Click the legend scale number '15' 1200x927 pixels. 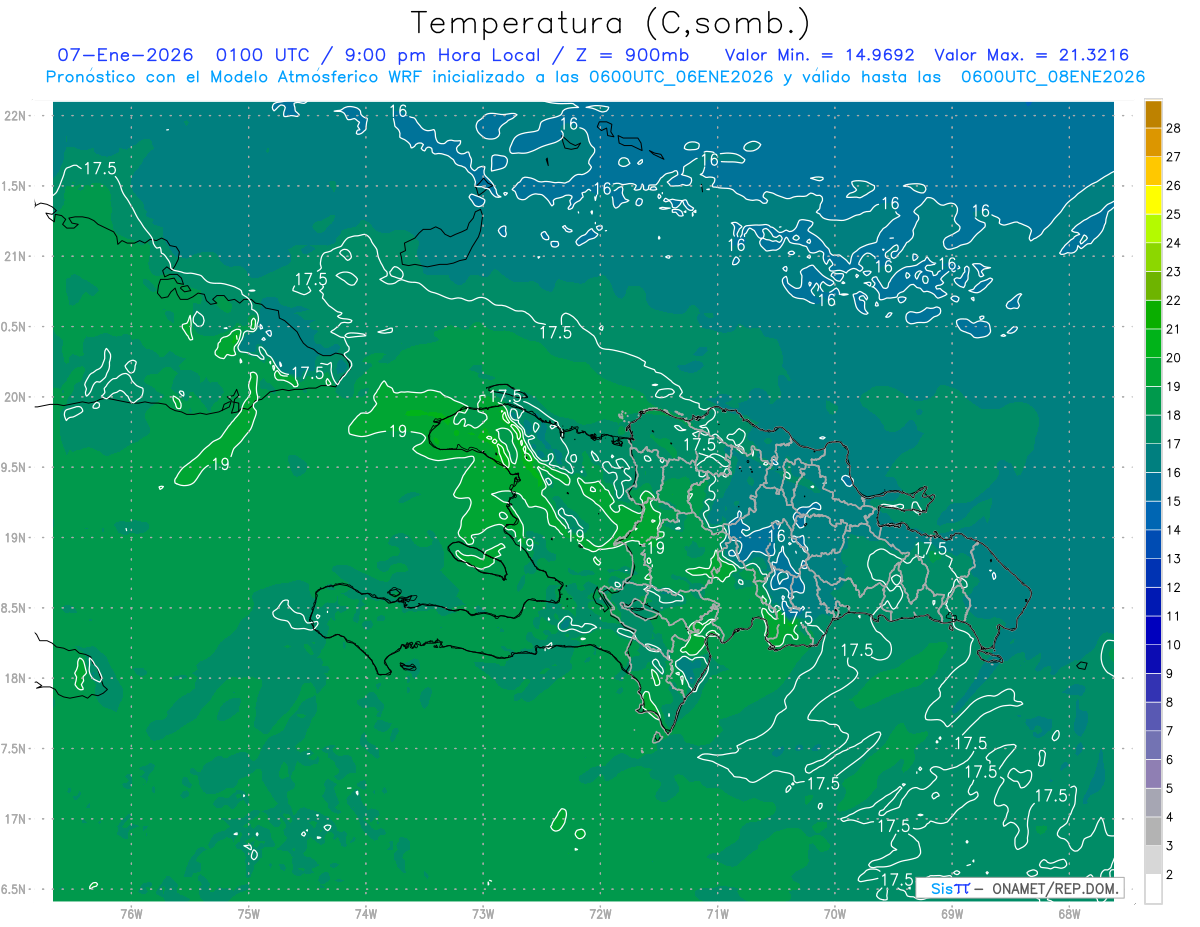[x=1174, y=501]
